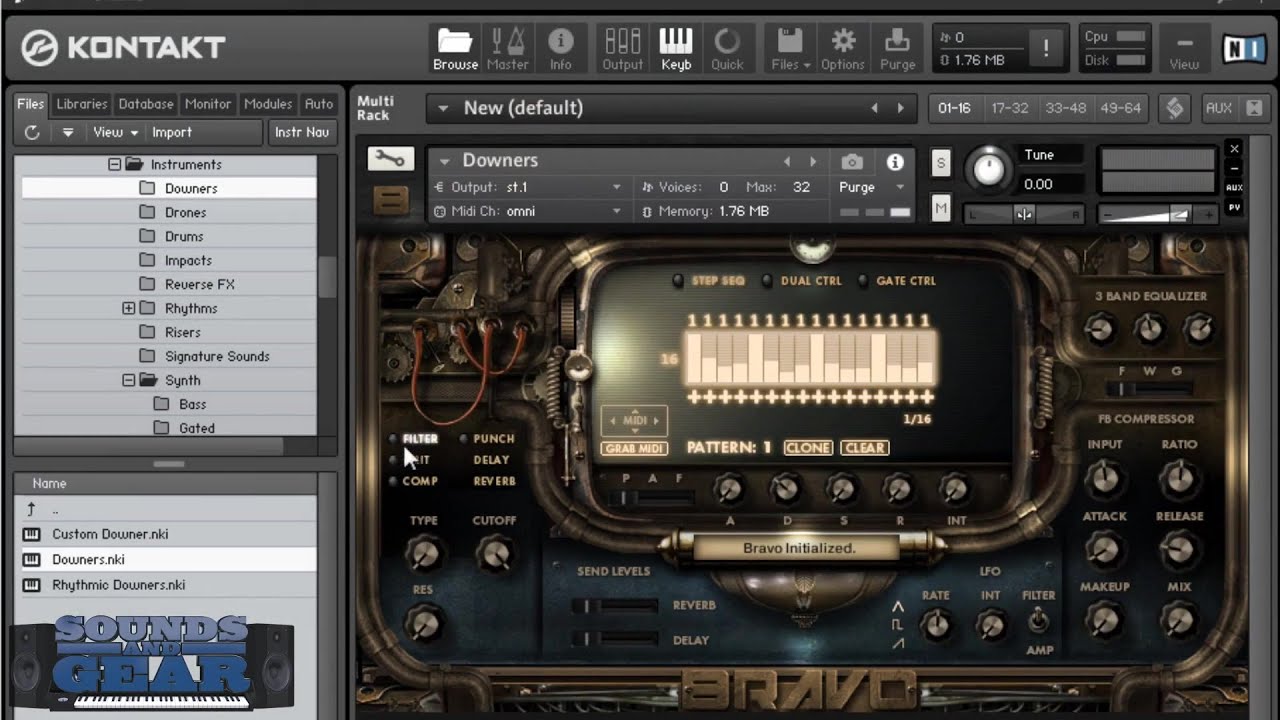The image size is (1280, 720).
Task: Select the LFO sawtooth waveform
Action: pos(898,643)
